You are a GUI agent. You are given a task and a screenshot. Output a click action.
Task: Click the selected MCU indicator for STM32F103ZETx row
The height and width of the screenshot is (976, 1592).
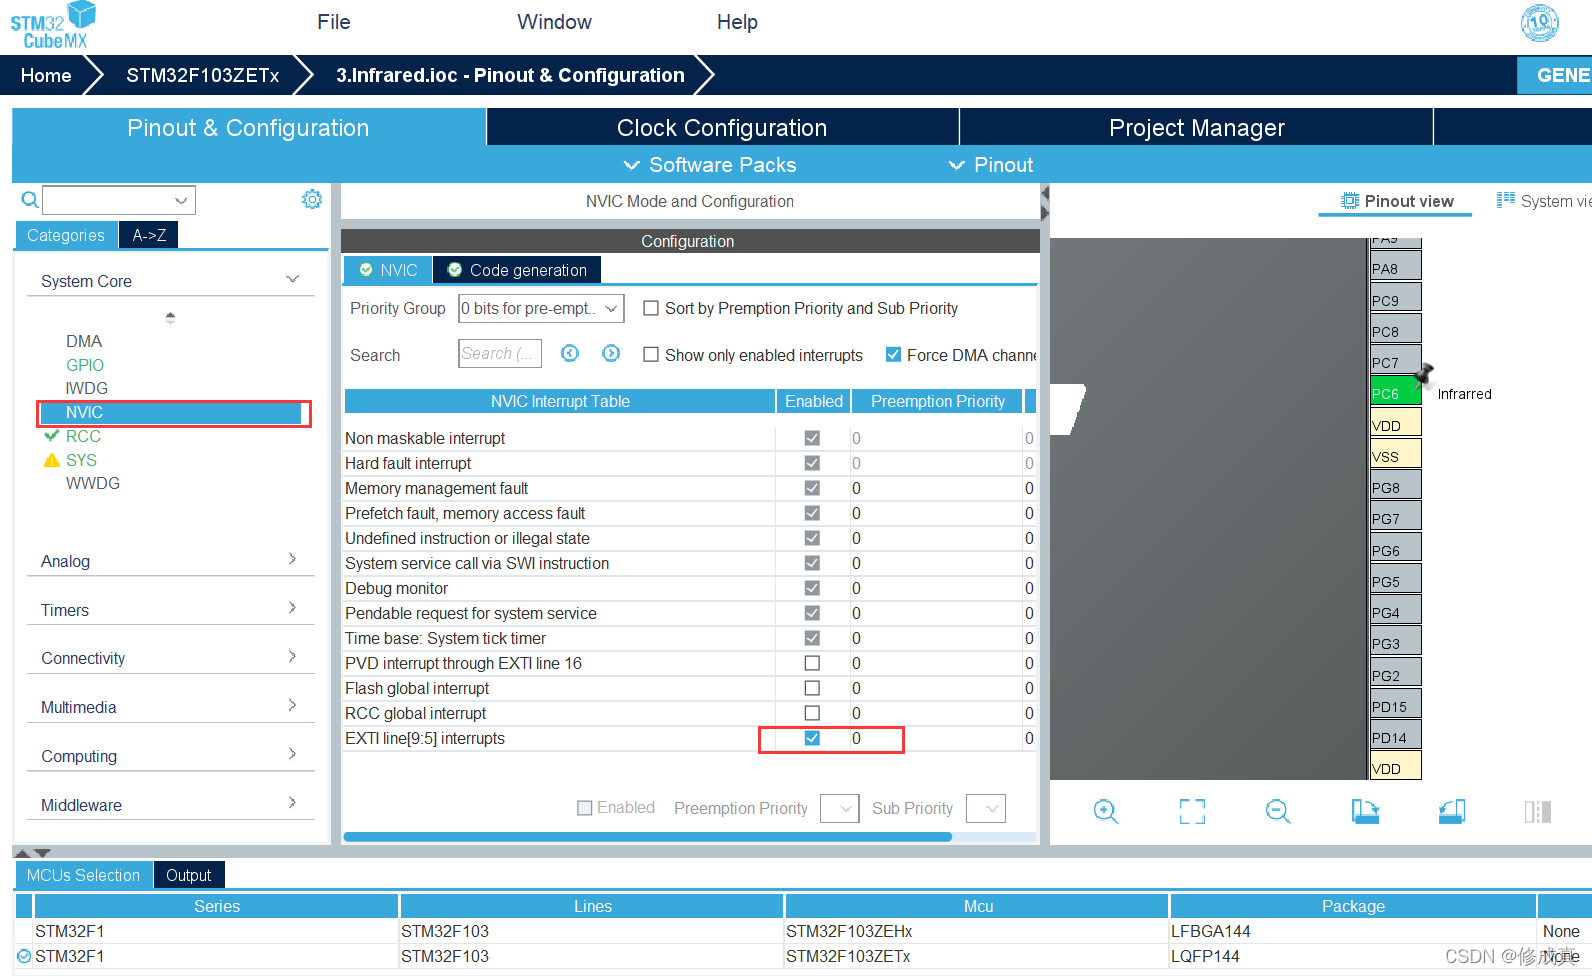(24, 956)
